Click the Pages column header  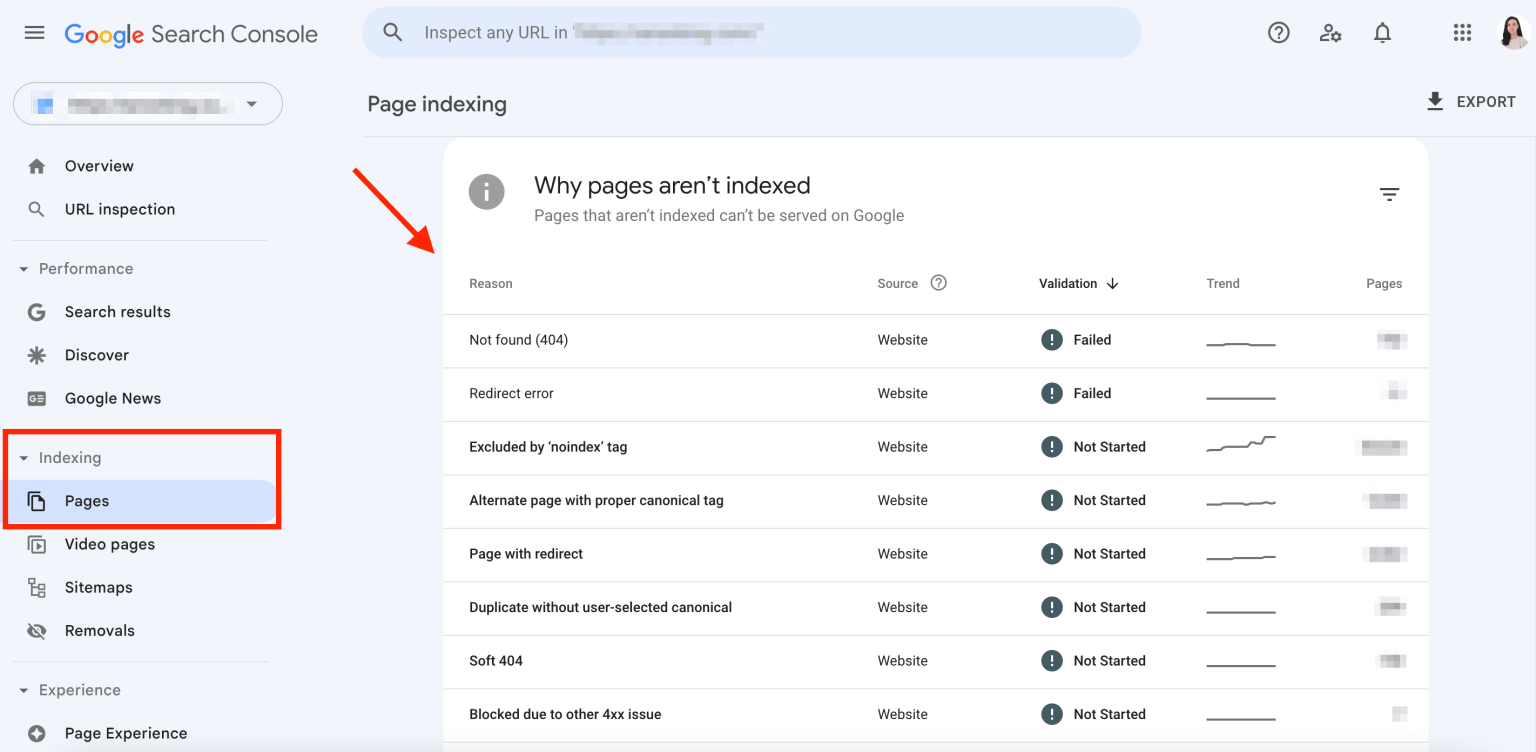[x=1384, y=284]
